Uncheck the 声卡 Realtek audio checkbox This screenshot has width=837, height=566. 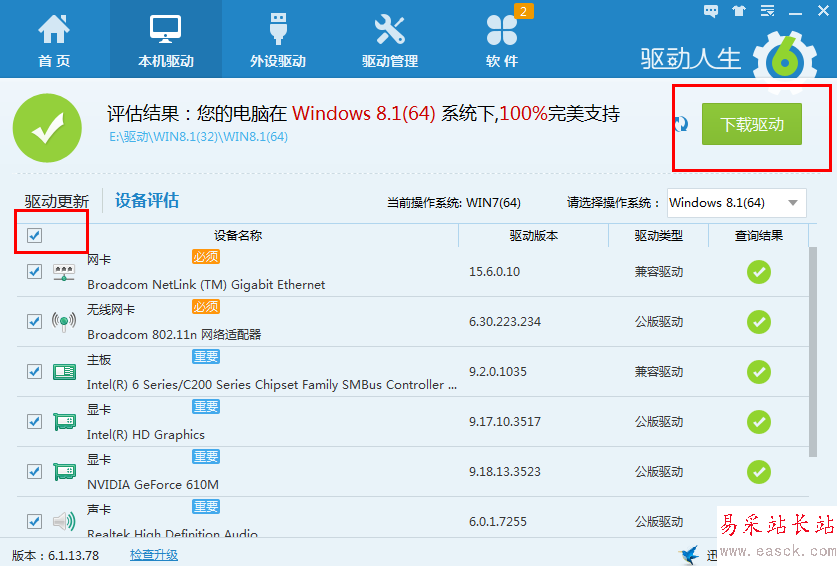(35, 521)
